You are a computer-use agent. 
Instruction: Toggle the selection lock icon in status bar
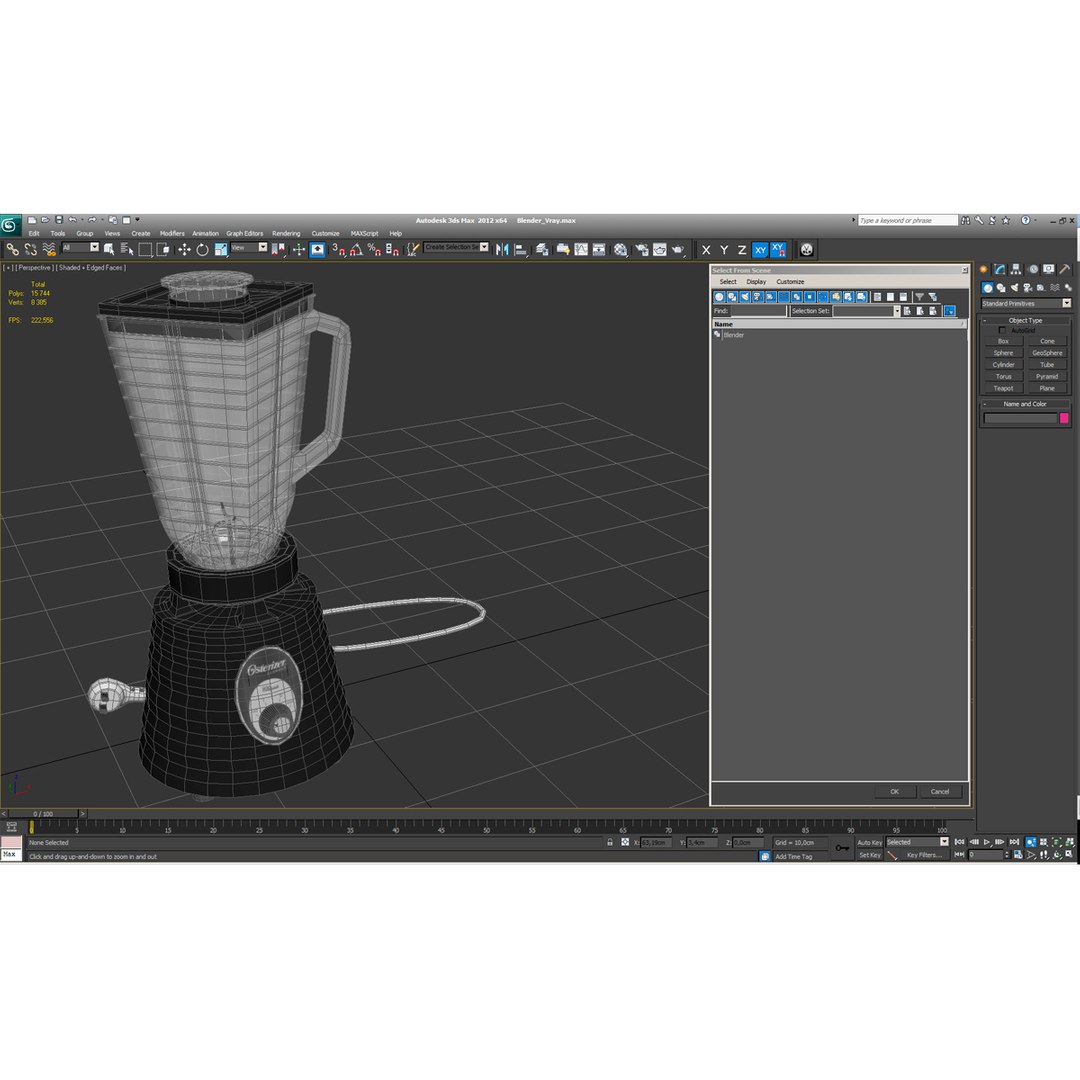(x=610, y=842)
